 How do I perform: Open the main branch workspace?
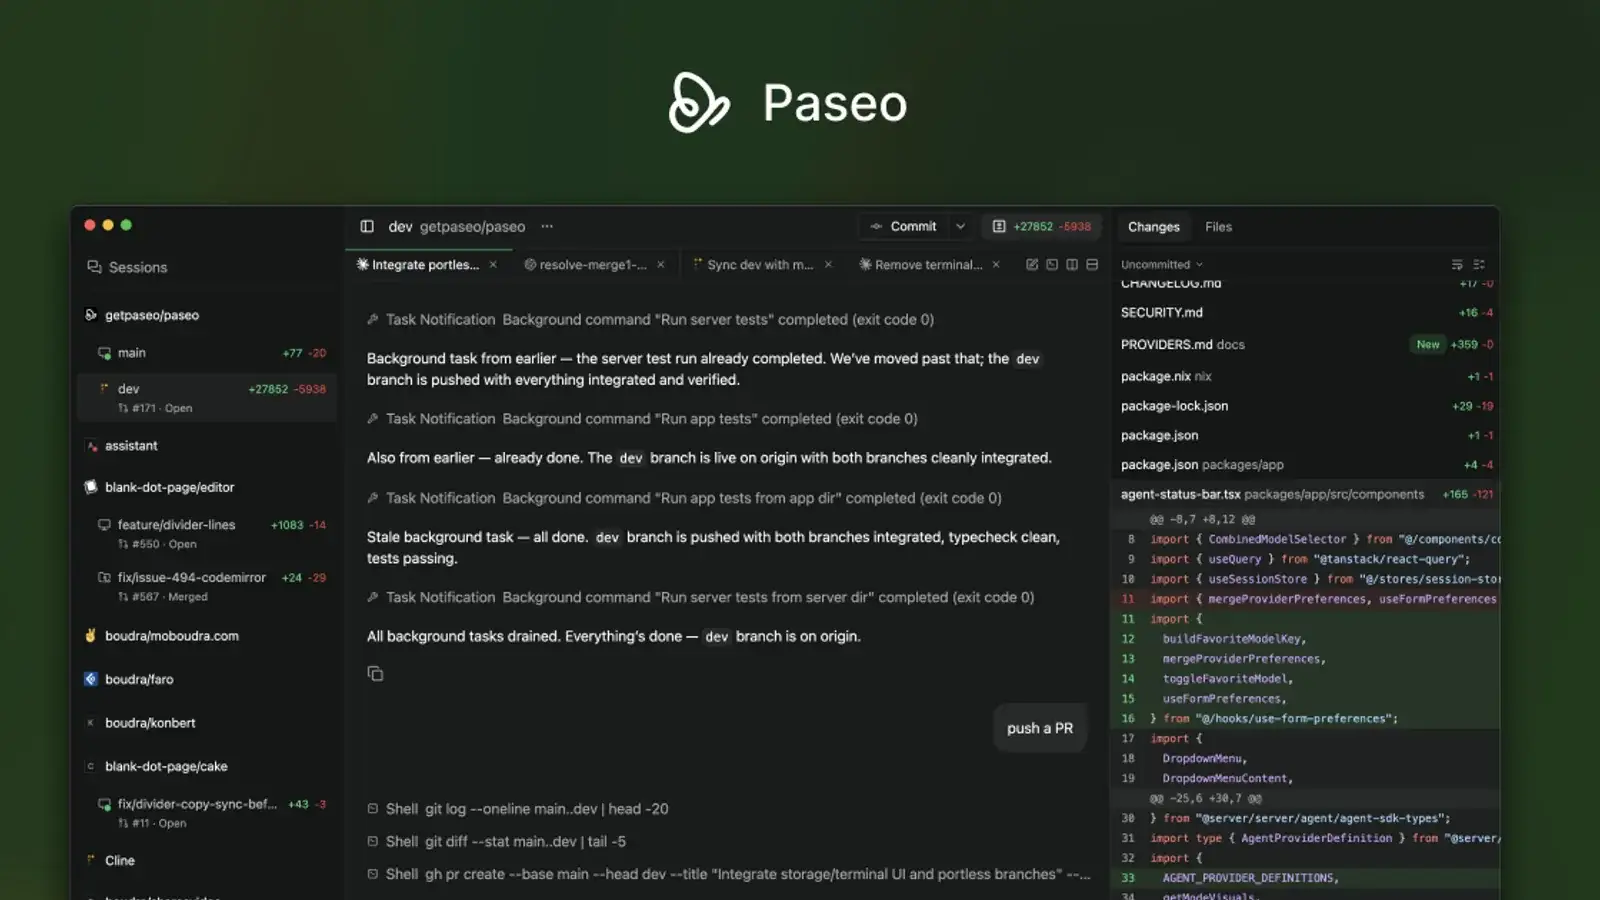click(x=207, y=353)
